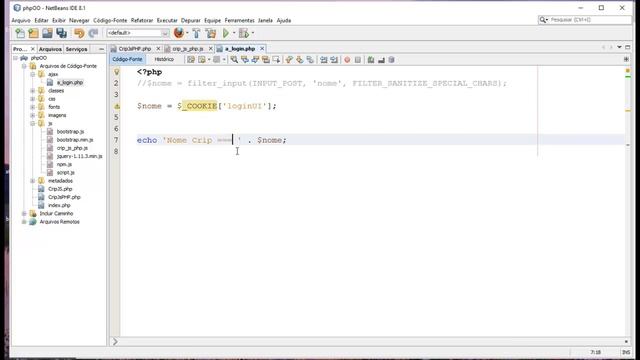Open the Ferramentas menu
The width and height of the screenshot is (640, 360).
pos(239,20)
